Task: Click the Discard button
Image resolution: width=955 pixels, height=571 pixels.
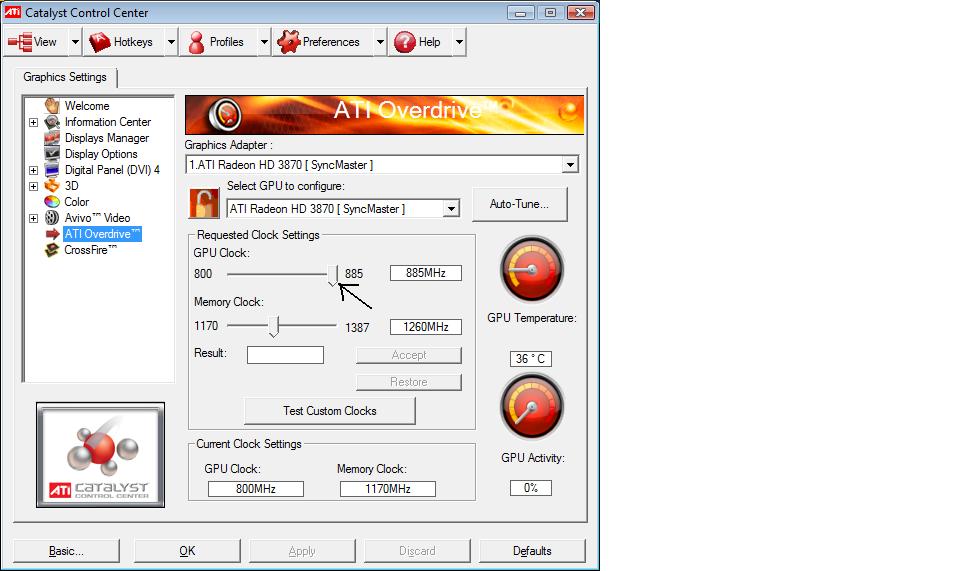Action: 417,551
